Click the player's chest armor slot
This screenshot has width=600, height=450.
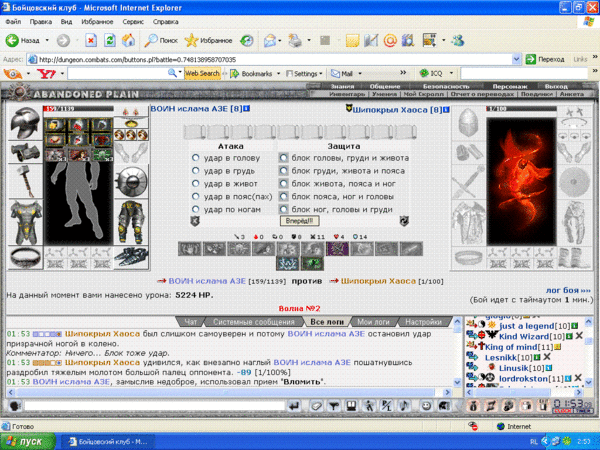(x=26, y=222)
